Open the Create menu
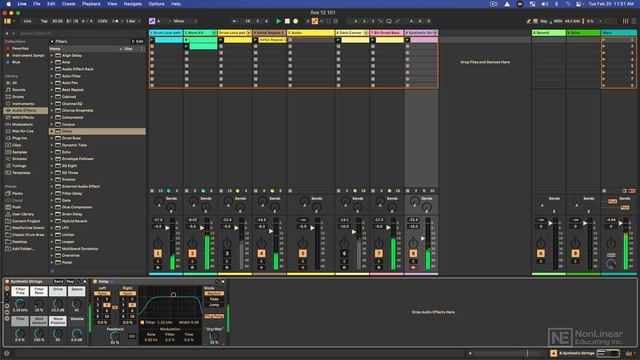Screen dimensions: 640x360 tap(69, 4)
